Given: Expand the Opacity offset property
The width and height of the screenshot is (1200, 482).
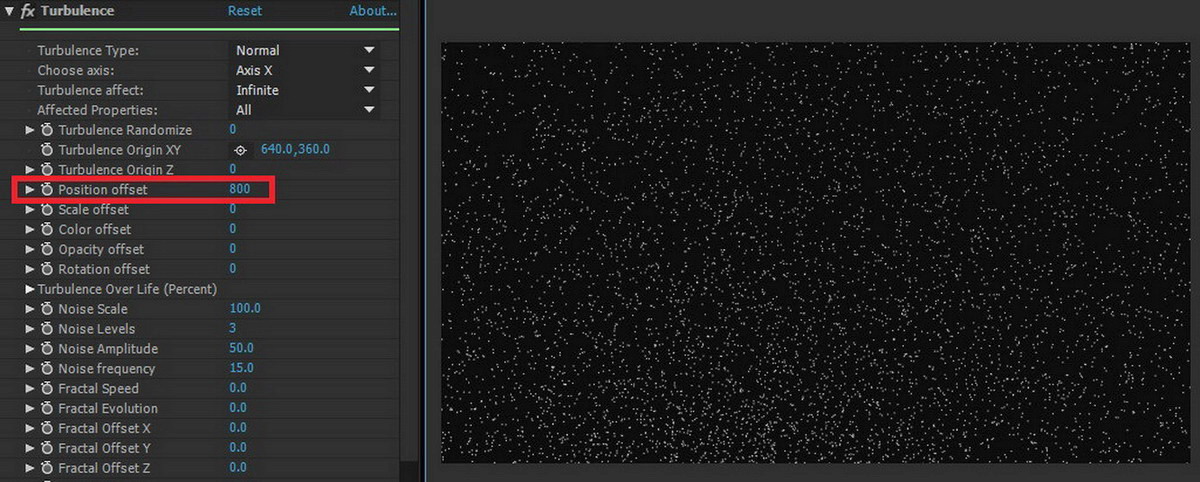Looking at the screenshot, I should pos(30,249).
